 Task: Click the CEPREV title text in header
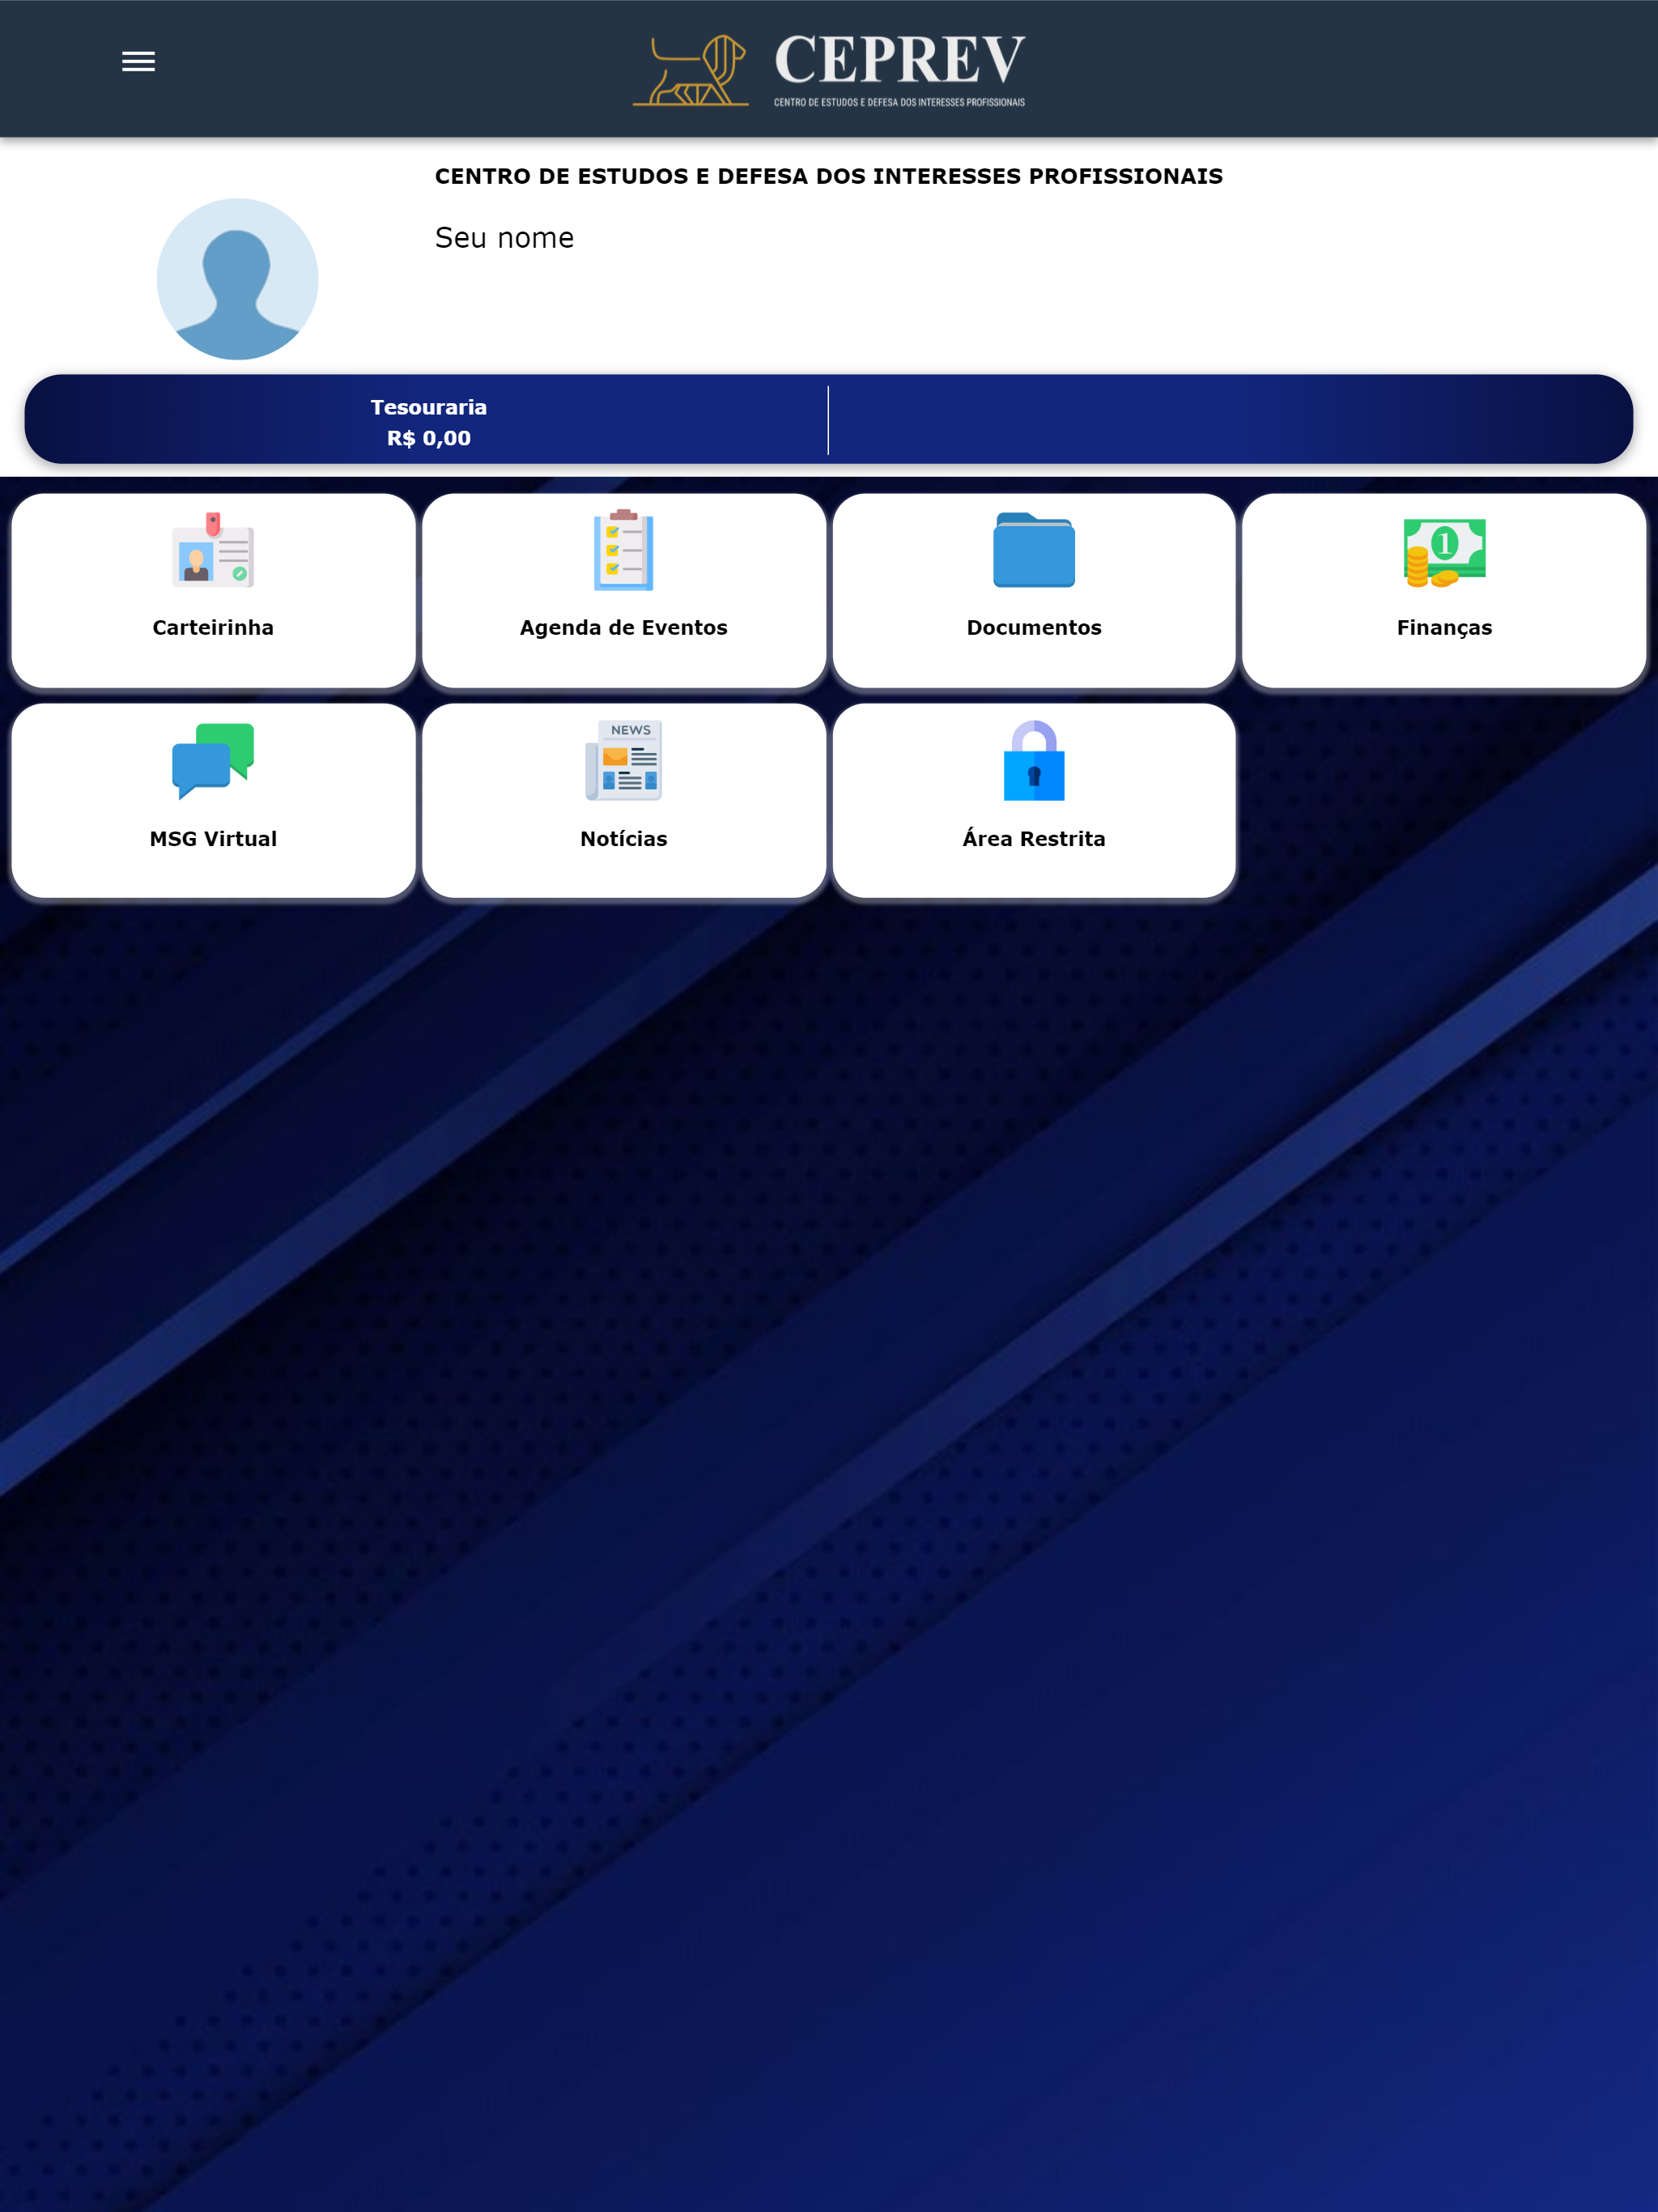click(900, 60)
